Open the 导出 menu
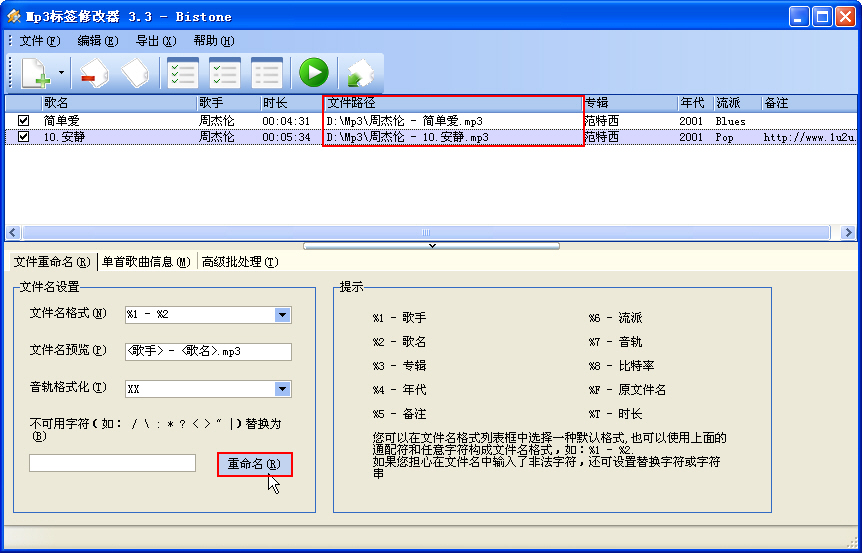 pos(155,41)
